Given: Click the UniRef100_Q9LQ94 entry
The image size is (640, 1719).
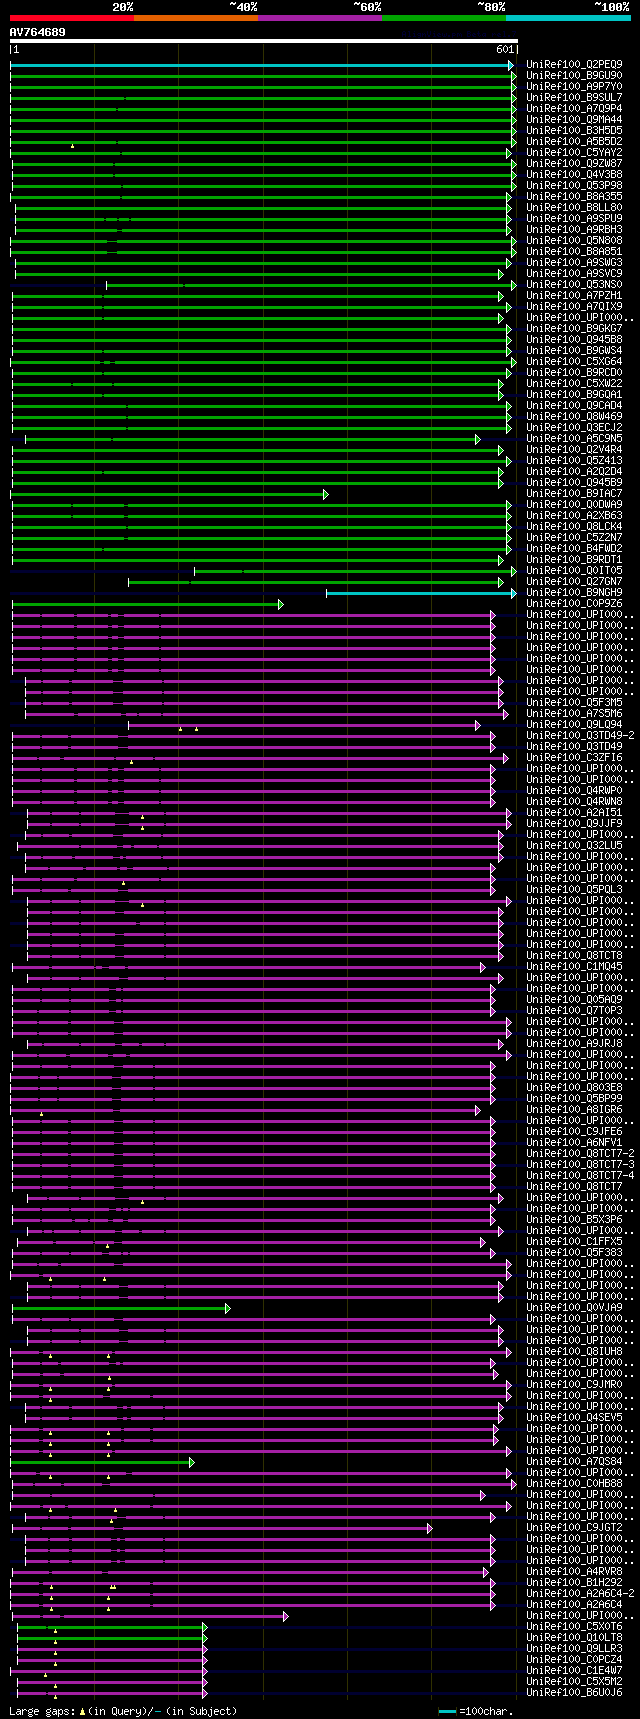Looking at the screenshot, I should (574, 724).
